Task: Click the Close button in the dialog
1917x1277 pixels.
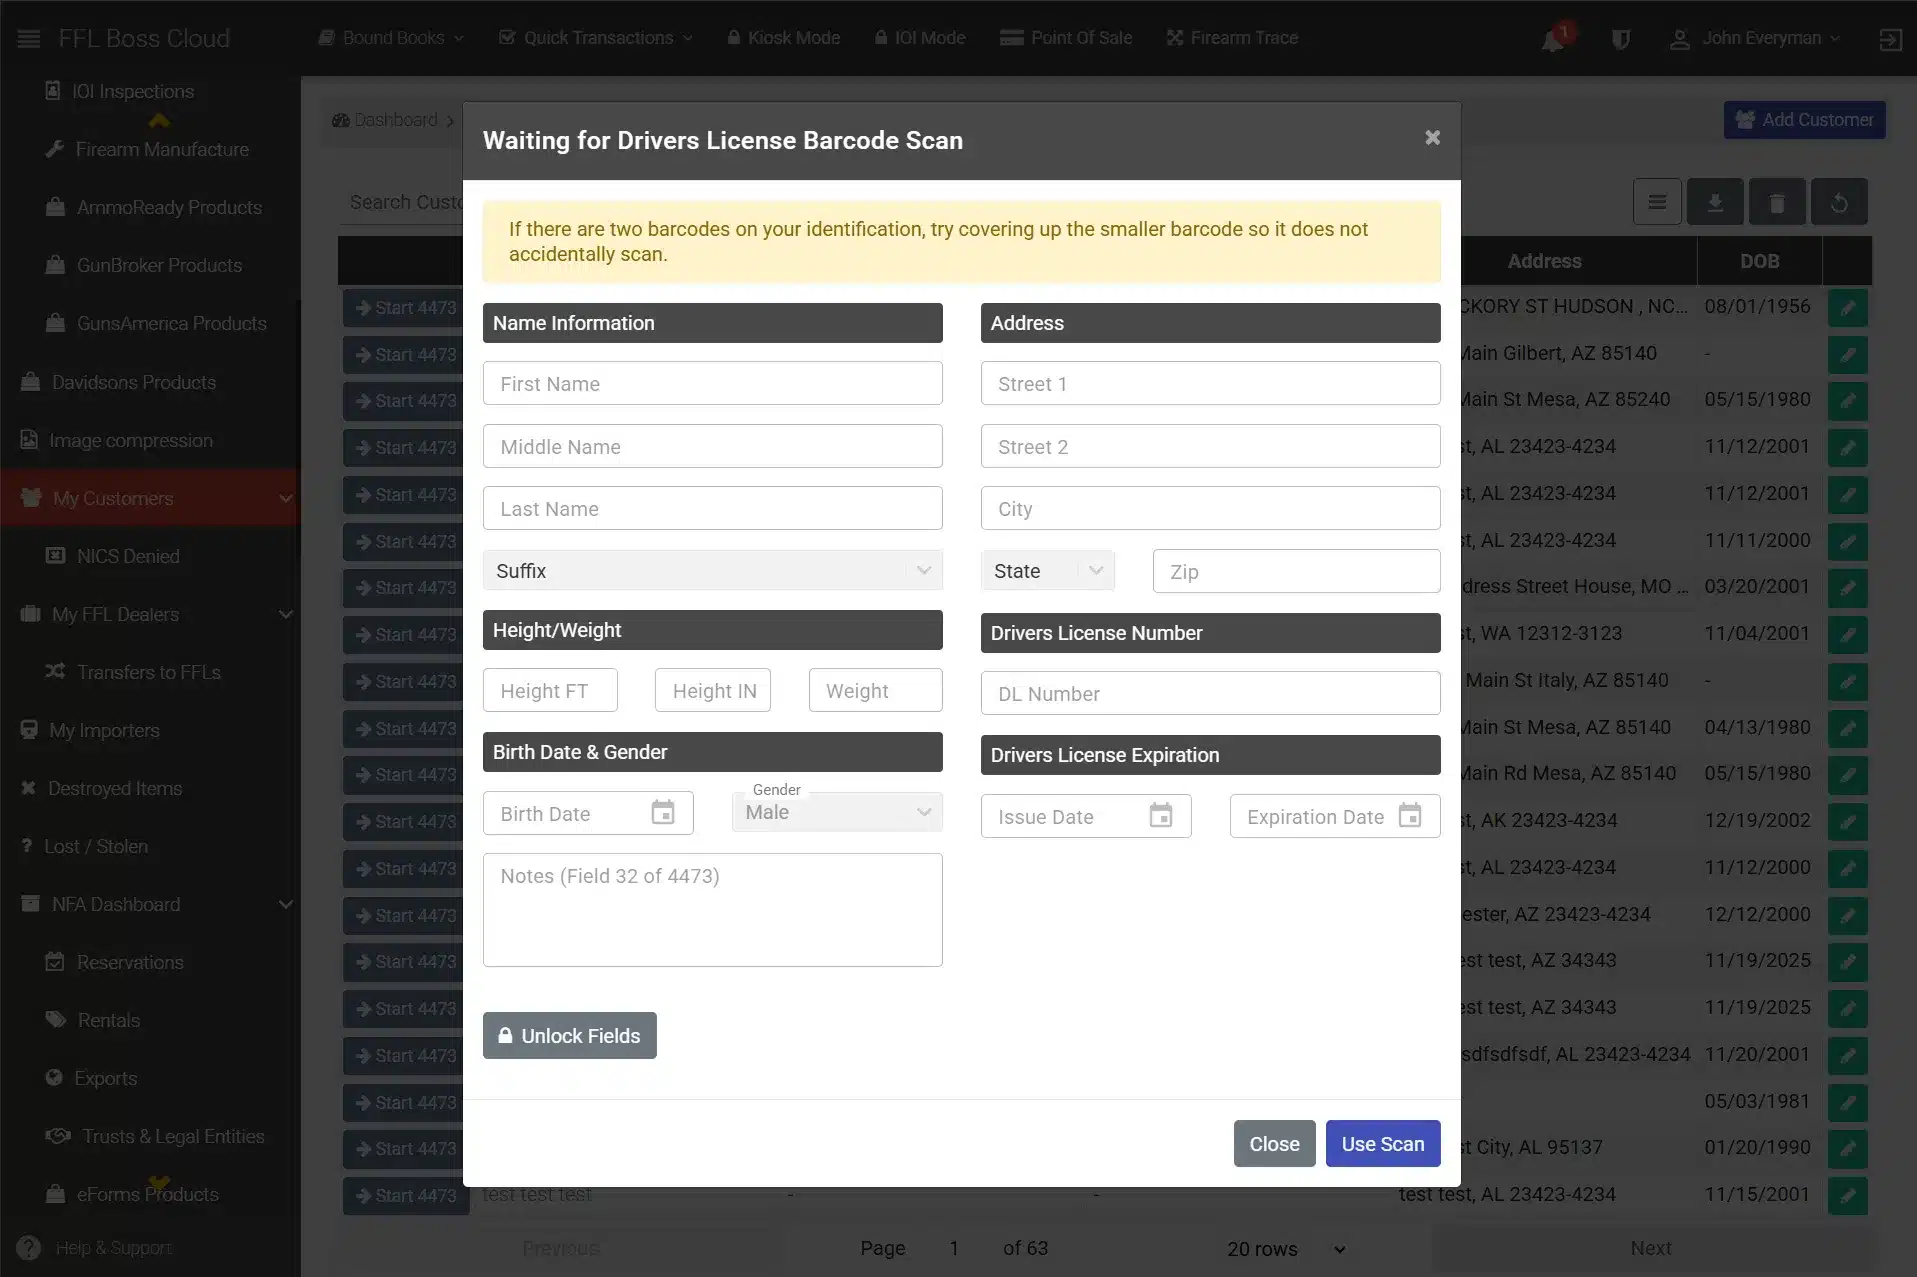Action: [1274, 1143]
